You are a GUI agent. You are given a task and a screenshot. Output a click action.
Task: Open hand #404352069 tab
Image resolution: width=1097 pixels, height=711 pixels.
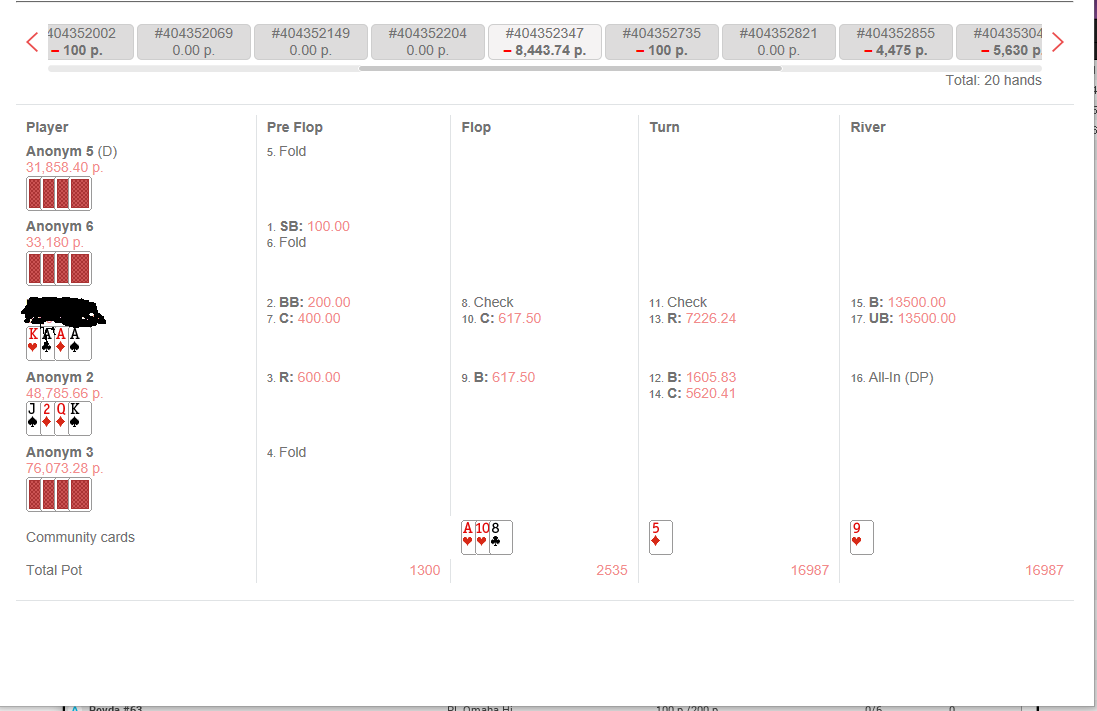[194, 42]
